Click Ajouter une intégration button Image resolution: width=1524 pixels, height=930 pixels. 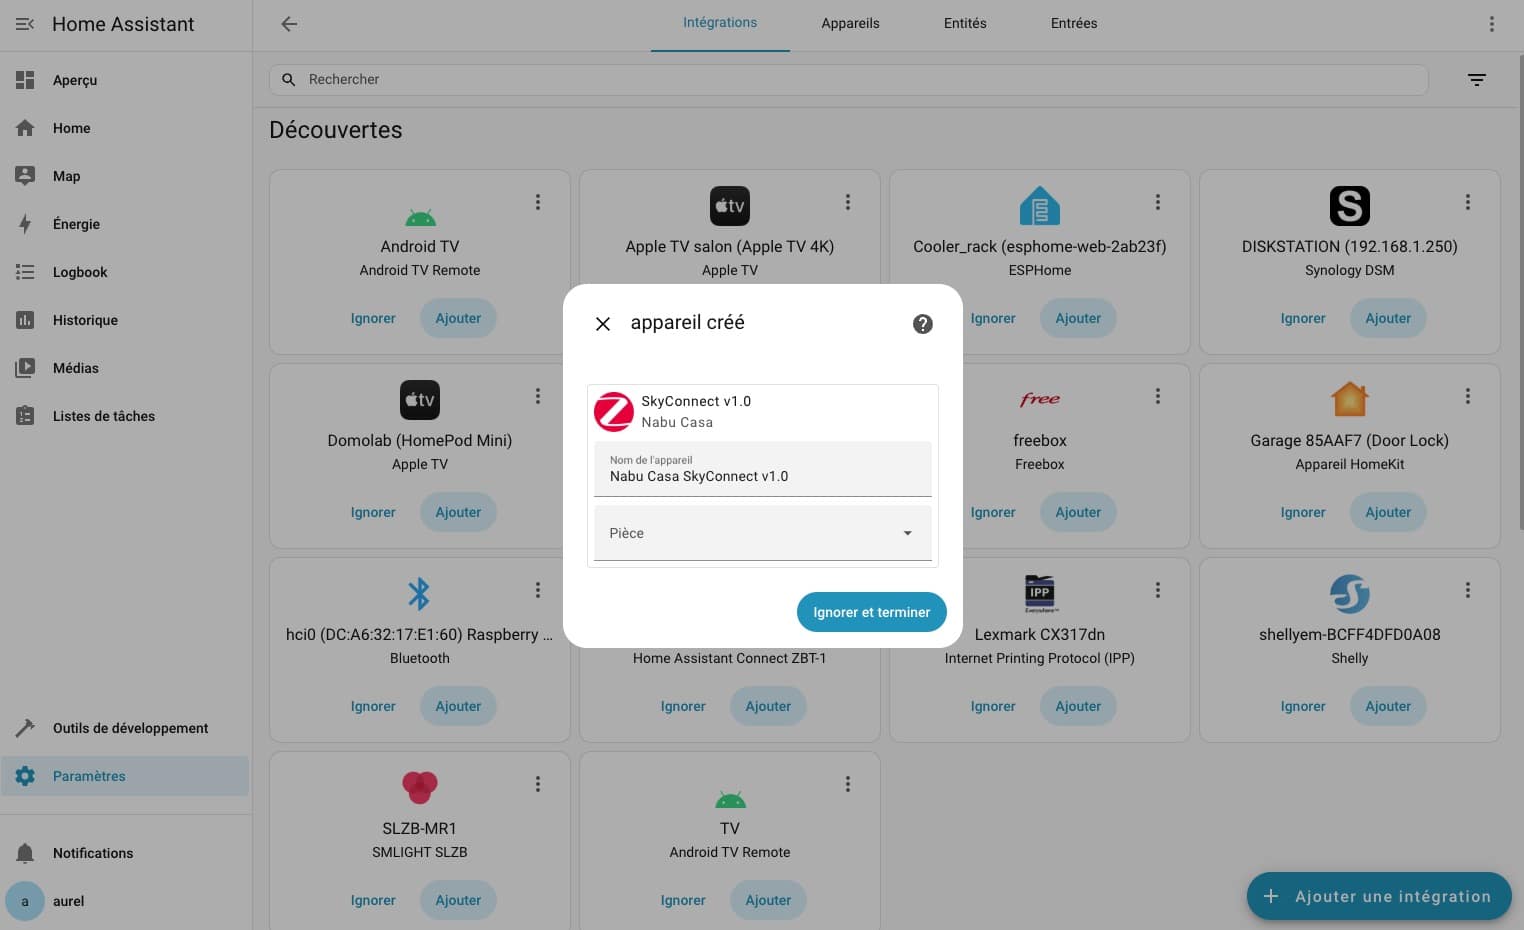point(1378,896)
